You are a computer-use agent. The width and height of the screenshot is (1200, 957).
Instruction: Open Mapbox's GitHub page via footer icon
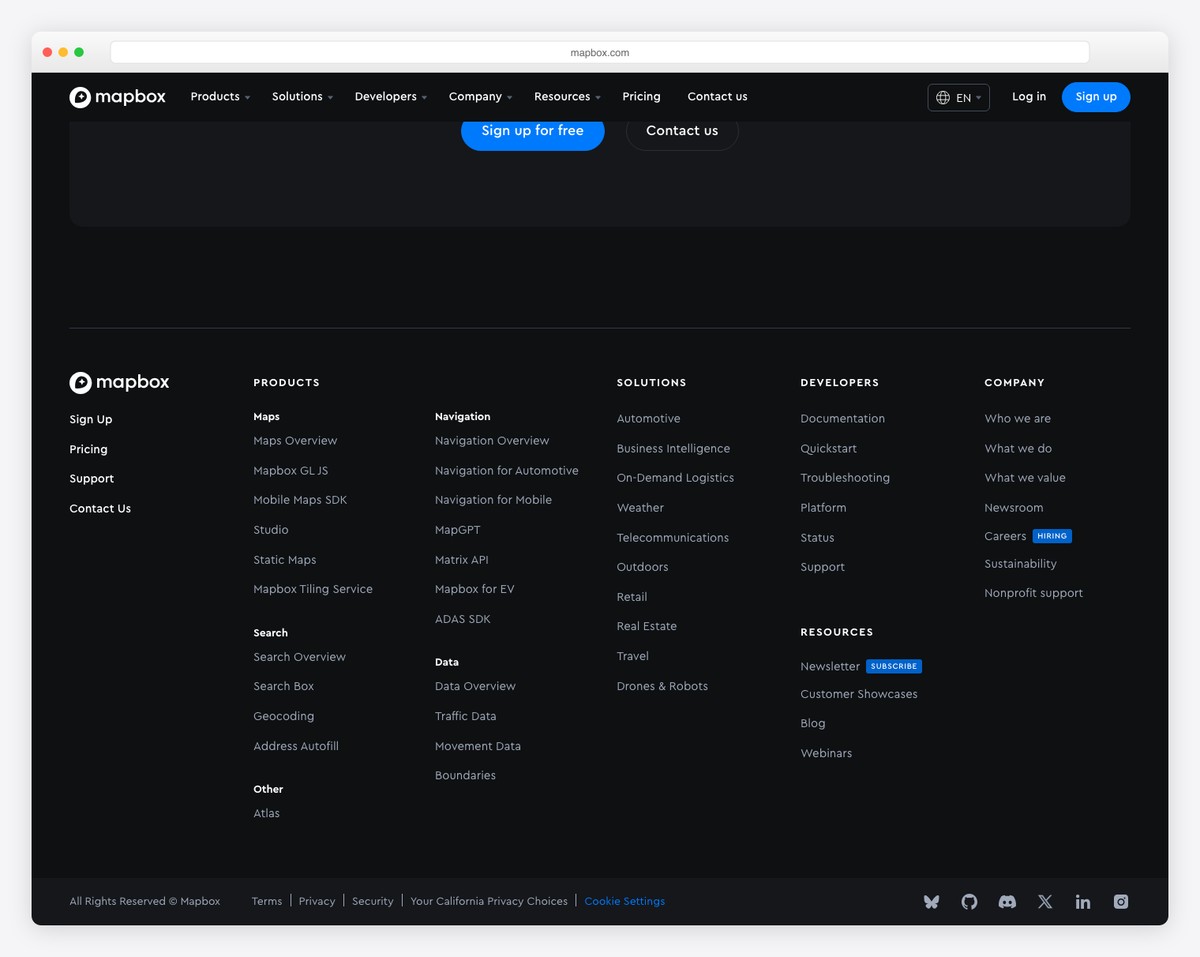[x=968, y=901]
